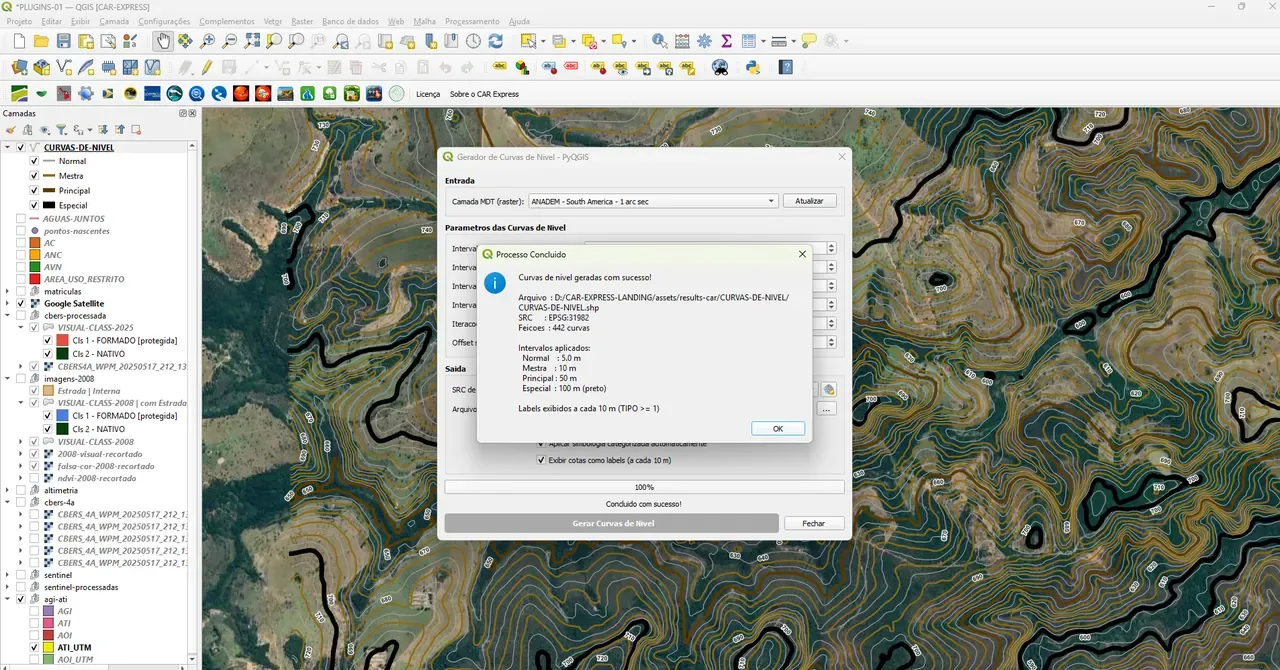Screen dimensions: 1280x670
Task: Open a project with the folder icon
Action: (x=41, y=41)
